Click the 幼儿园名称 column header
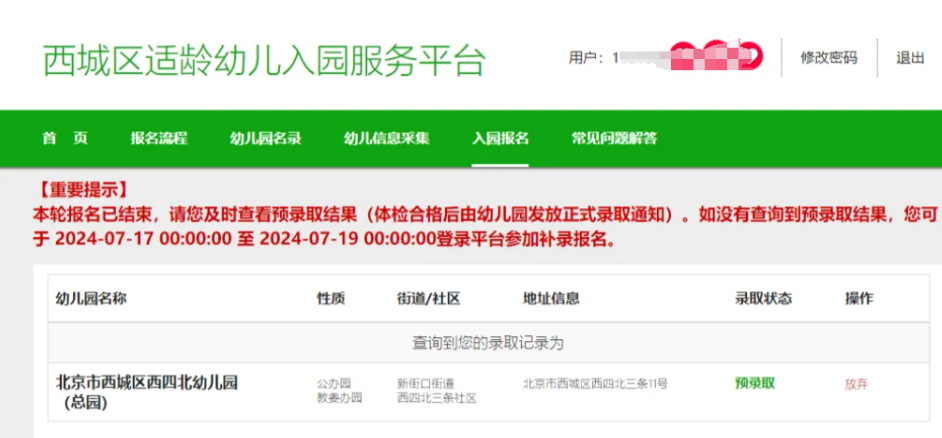This screenshot has width=942, height=438. pos(90,298)
